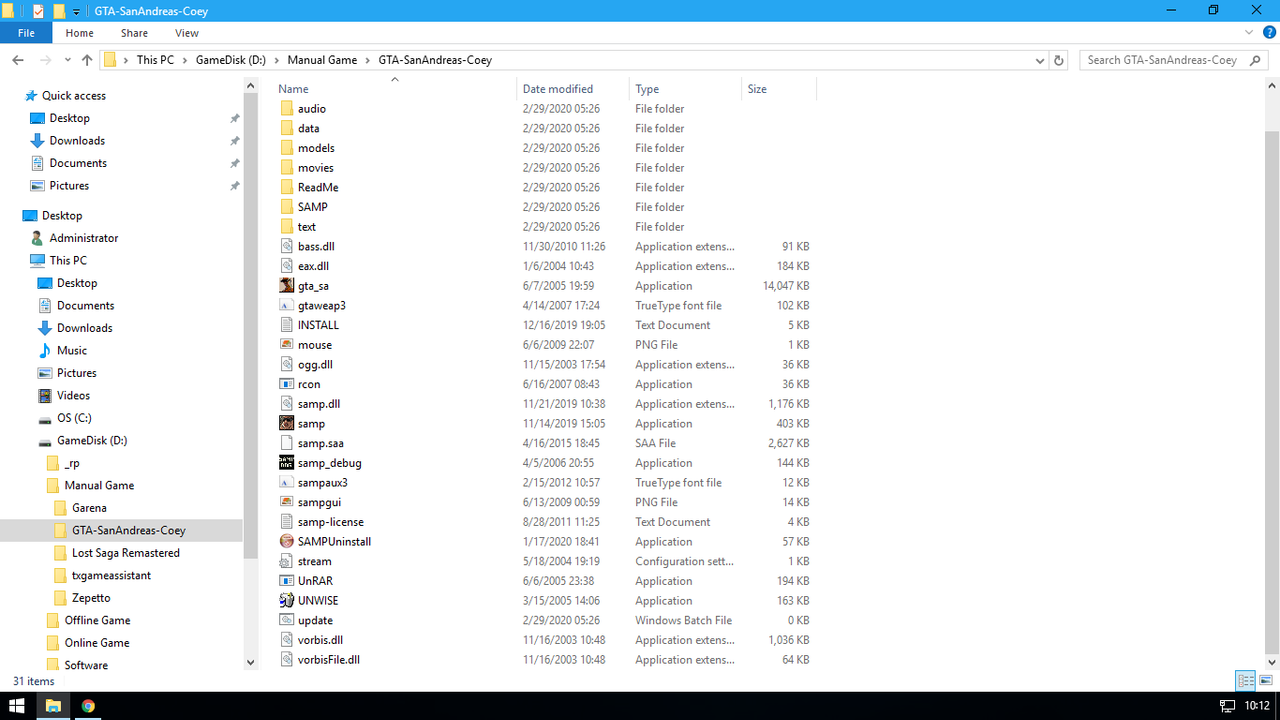Switch to the Home ribbon tab
Screen dimensions: 1280x720
[79, 33]
